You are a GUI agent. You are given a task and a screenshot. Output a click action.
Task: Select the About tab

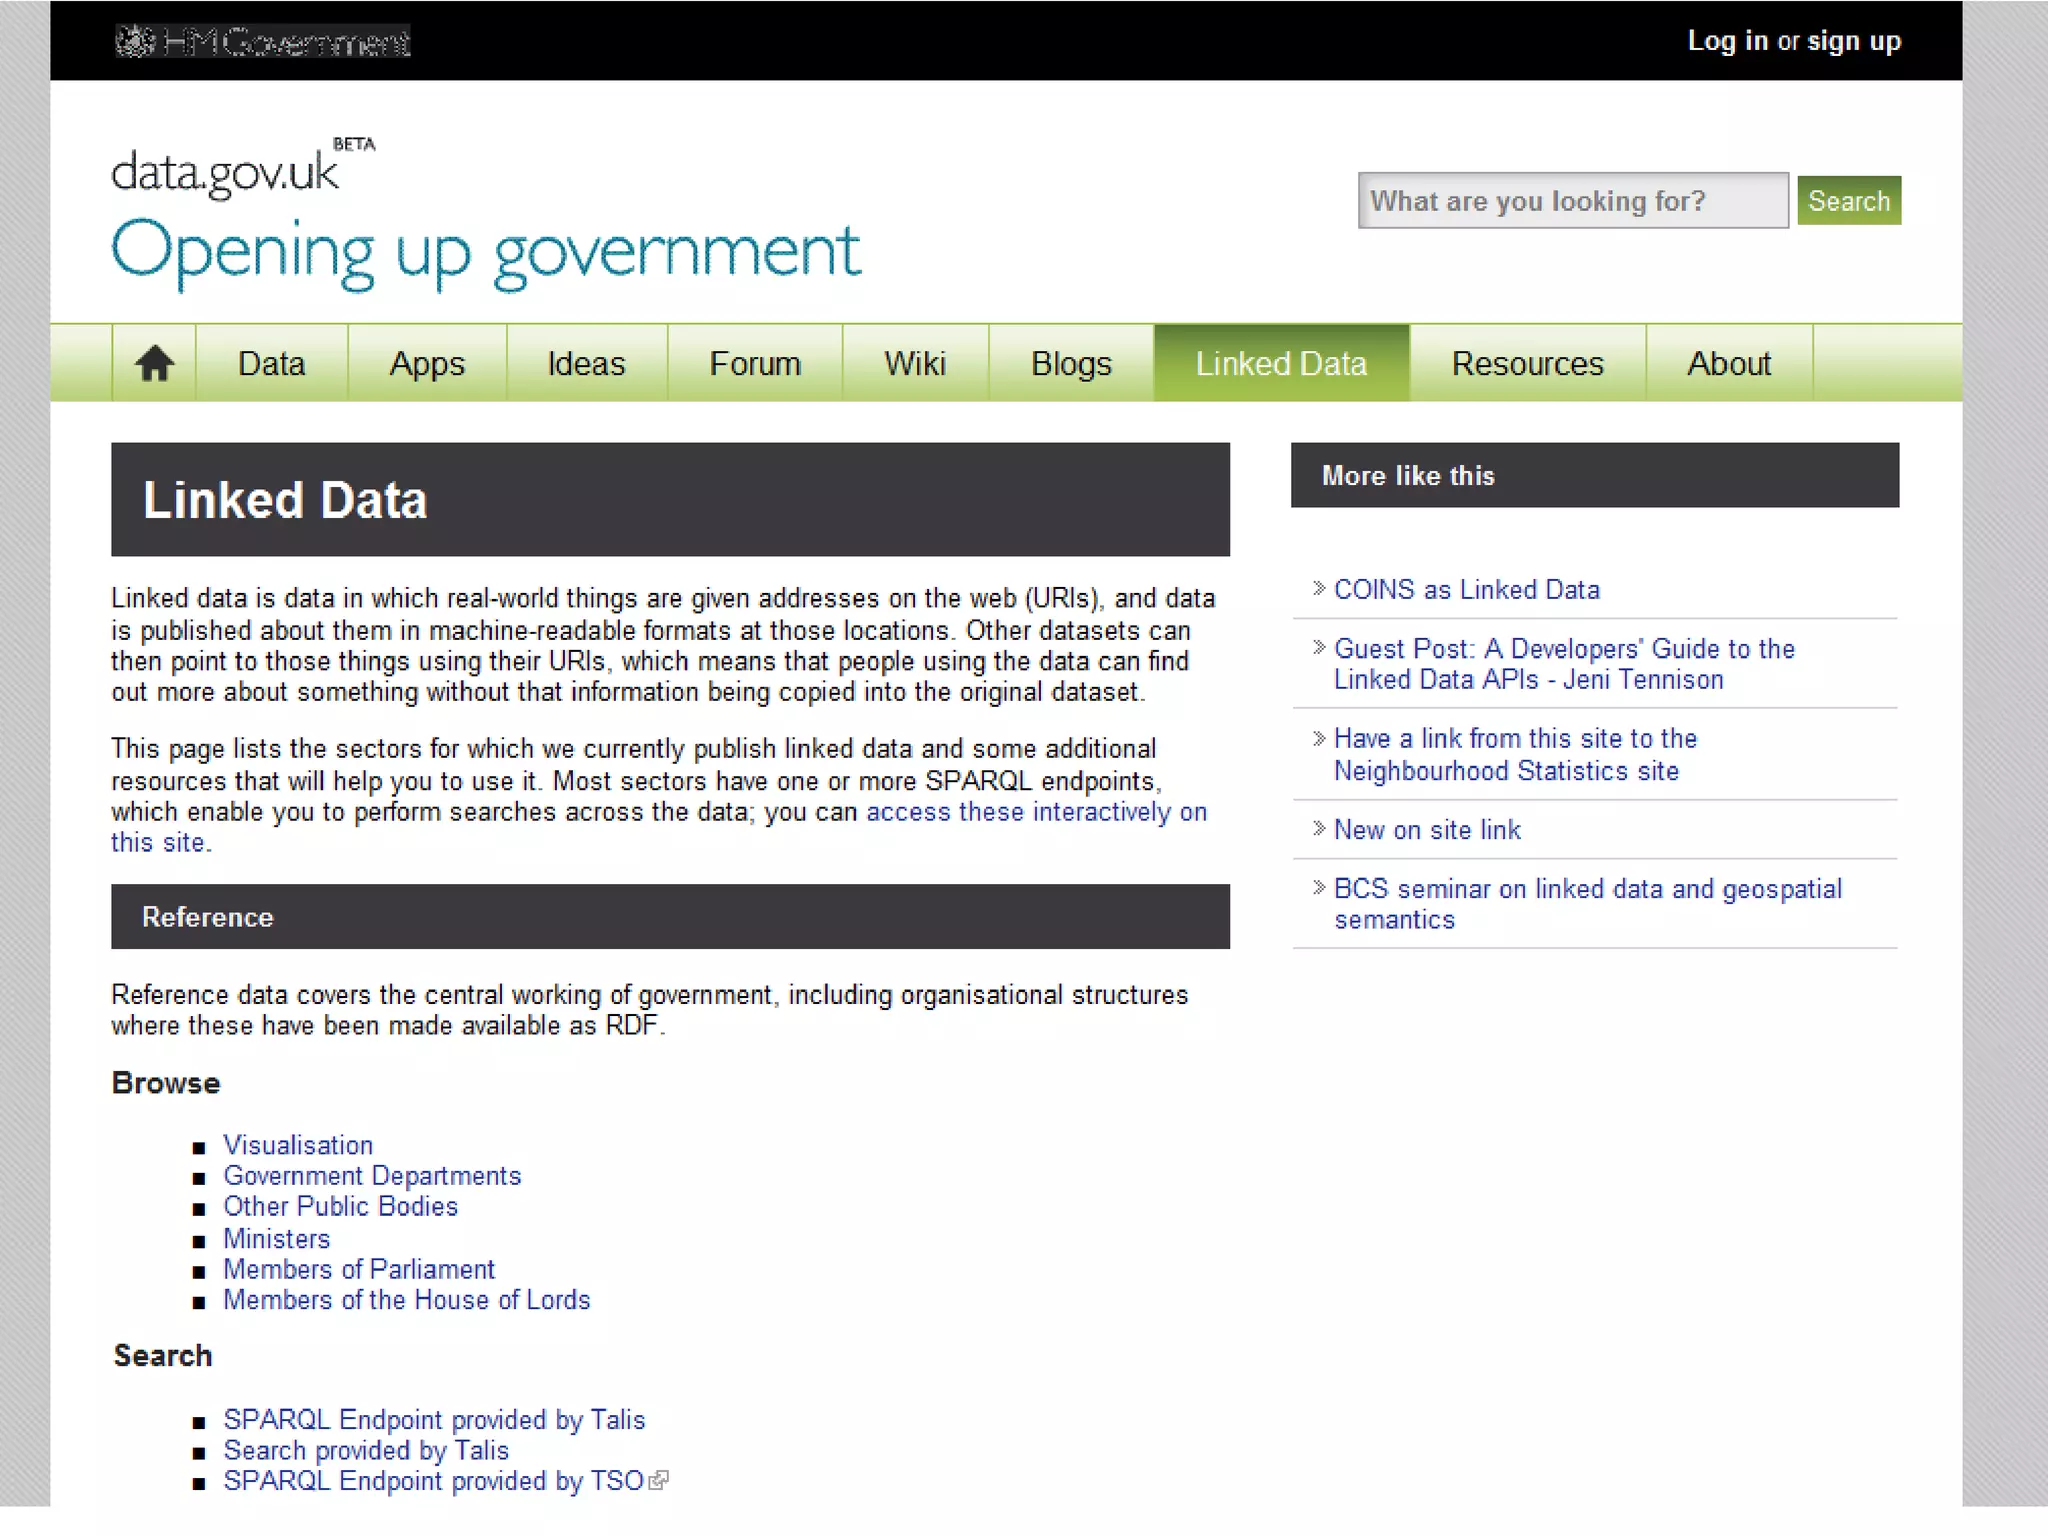point(1728,363)
